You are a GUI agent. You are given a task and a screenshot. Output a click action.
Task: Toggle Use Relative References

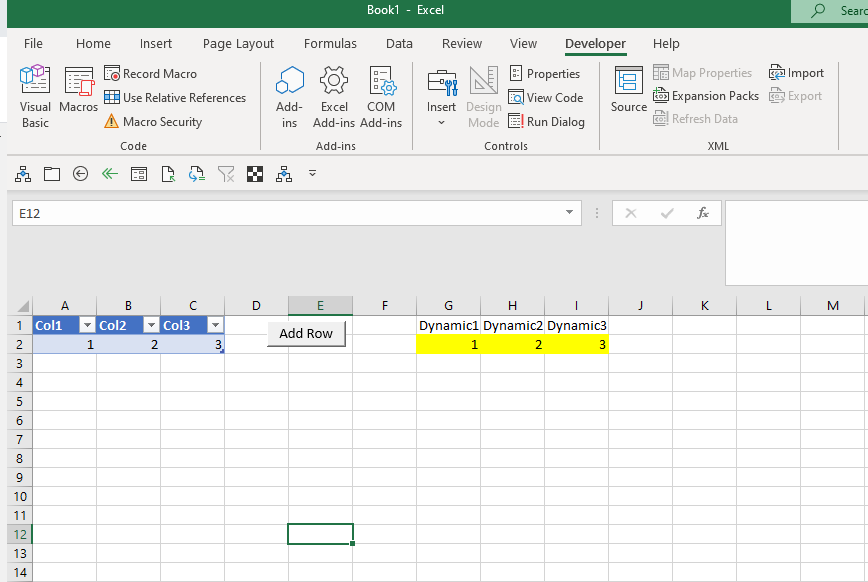pos(175,97)
